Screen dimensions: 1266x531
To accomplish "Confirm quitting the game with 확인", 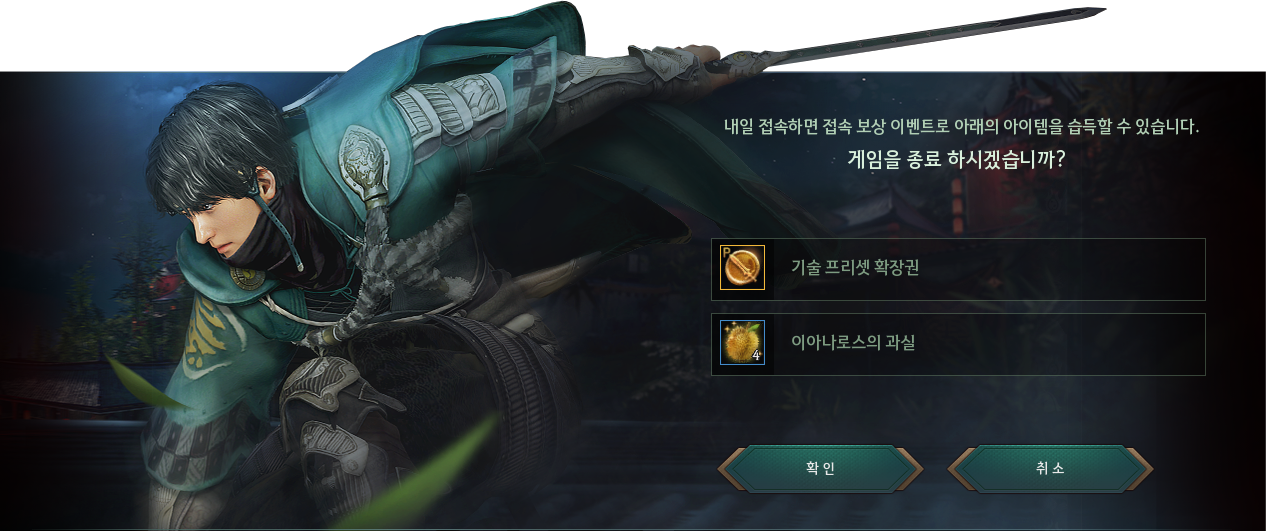I will 821,469.
